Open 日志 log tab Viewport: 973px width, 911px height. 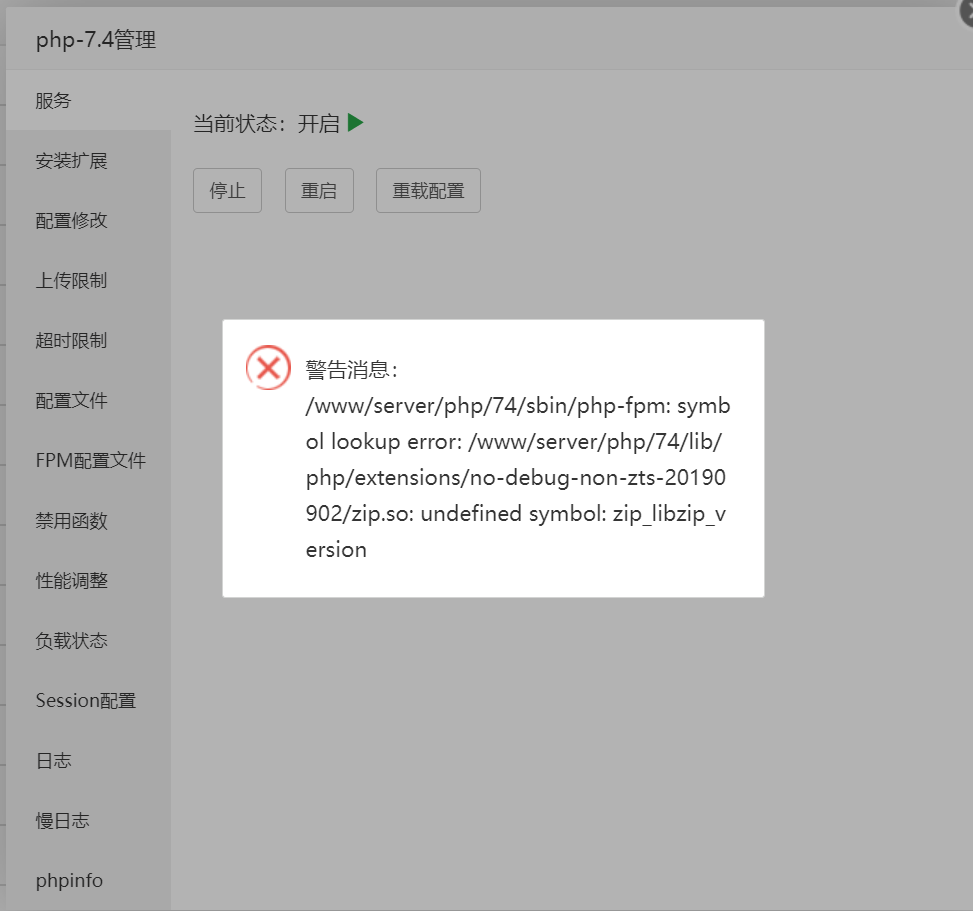(x=88, y=760)
